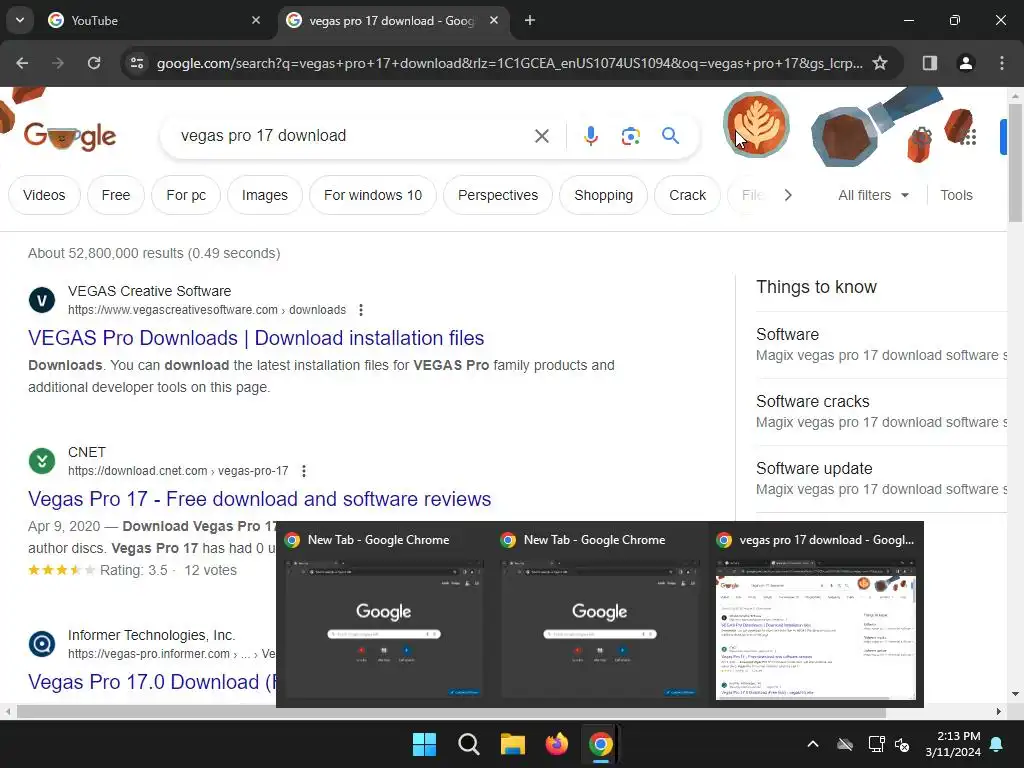The height and width of the screenshot is (768, 1024).
Task: Show hidden system tray icons
Action: [x=813, y=744]
